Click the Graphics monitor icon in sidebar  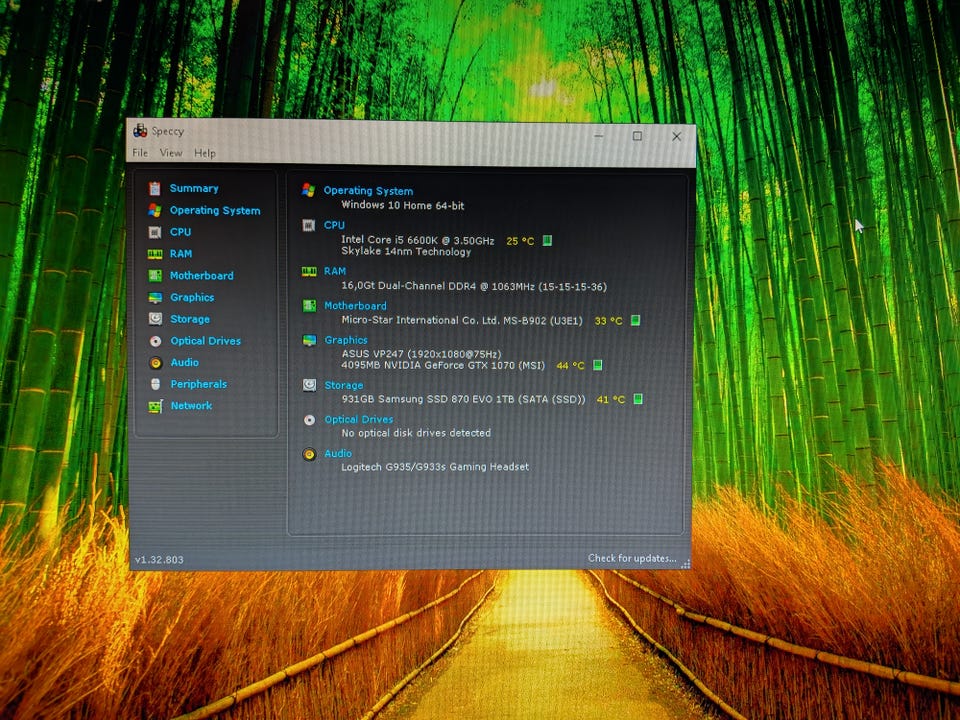click(x=156, y=298)
